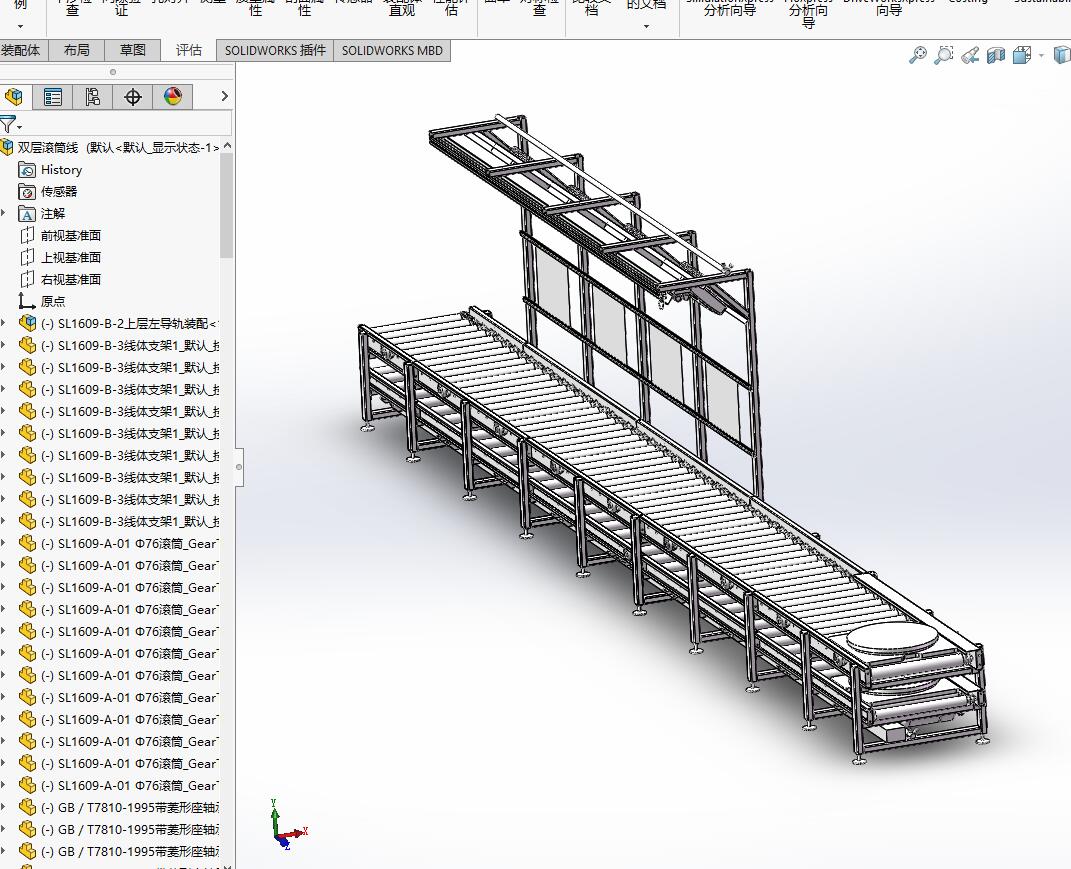The width and height of the screenshot is (1071, 869).
Task: Switch to the 草图 tab
Action: tap(133, 51)
